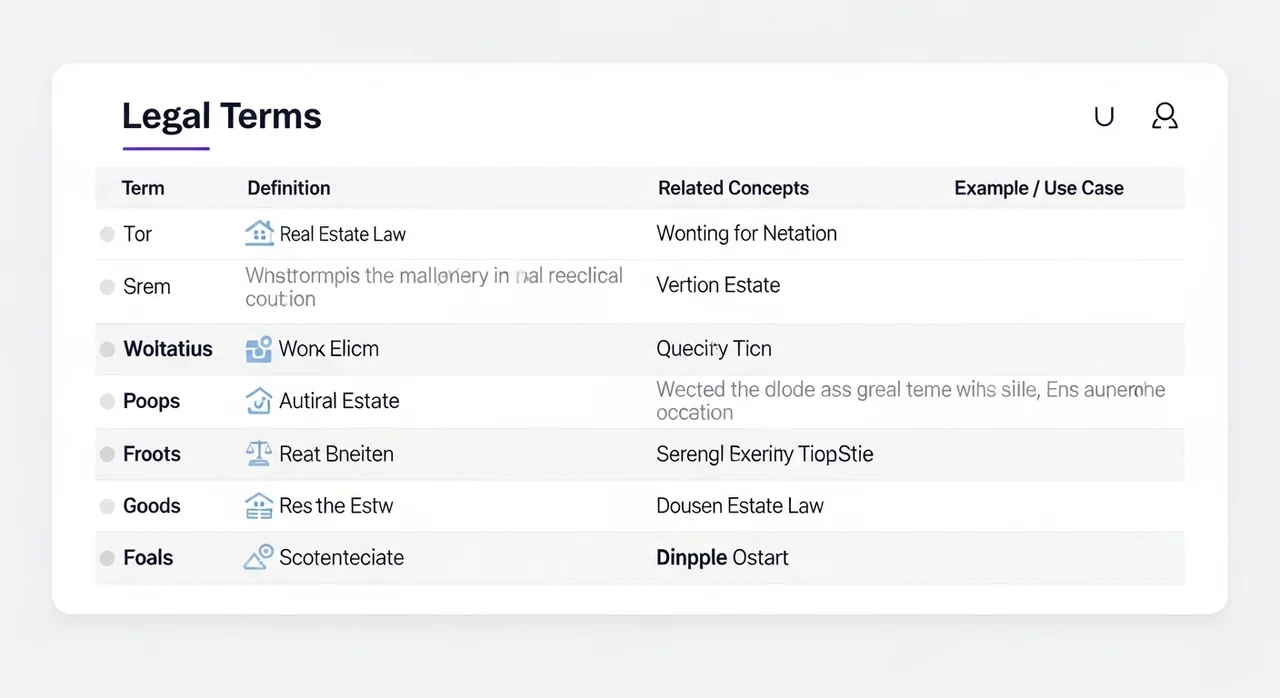Select the radio button for Tor row

(x=107, y=234)
